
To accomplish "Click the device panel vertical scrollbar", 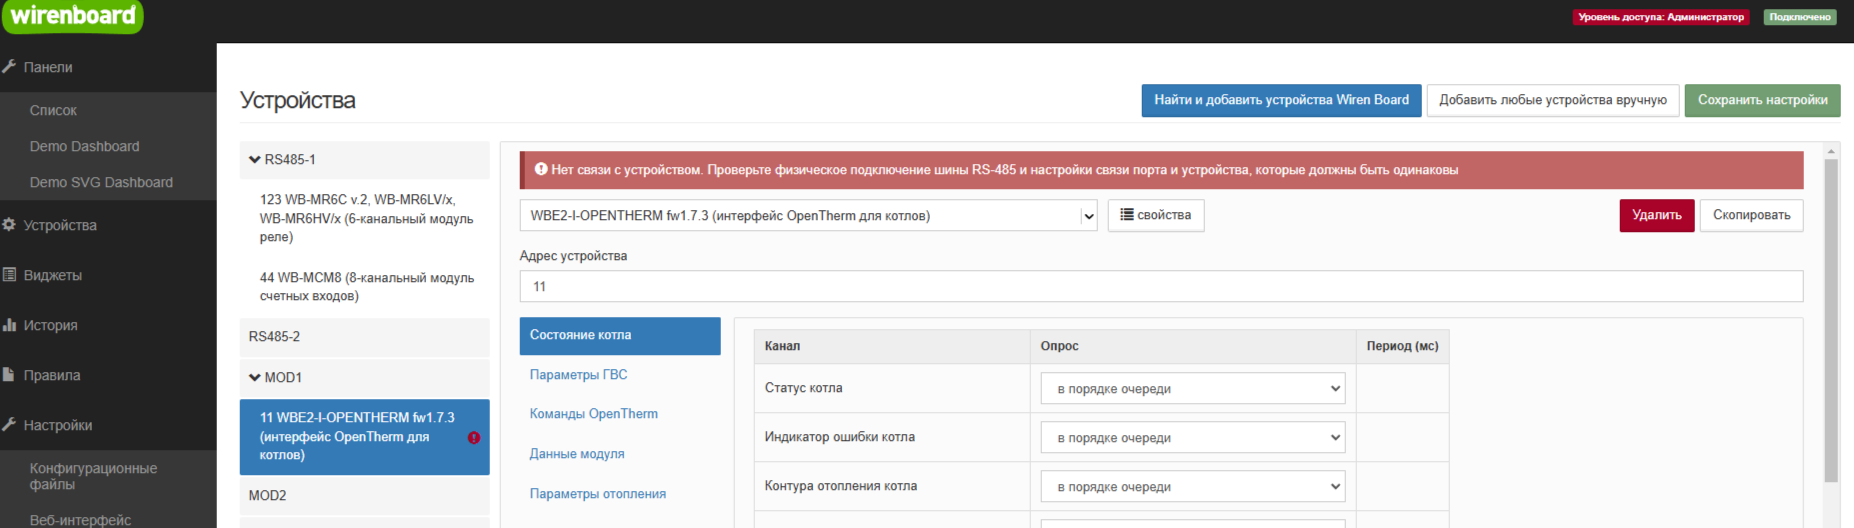I will click(x=1831, y=320).
